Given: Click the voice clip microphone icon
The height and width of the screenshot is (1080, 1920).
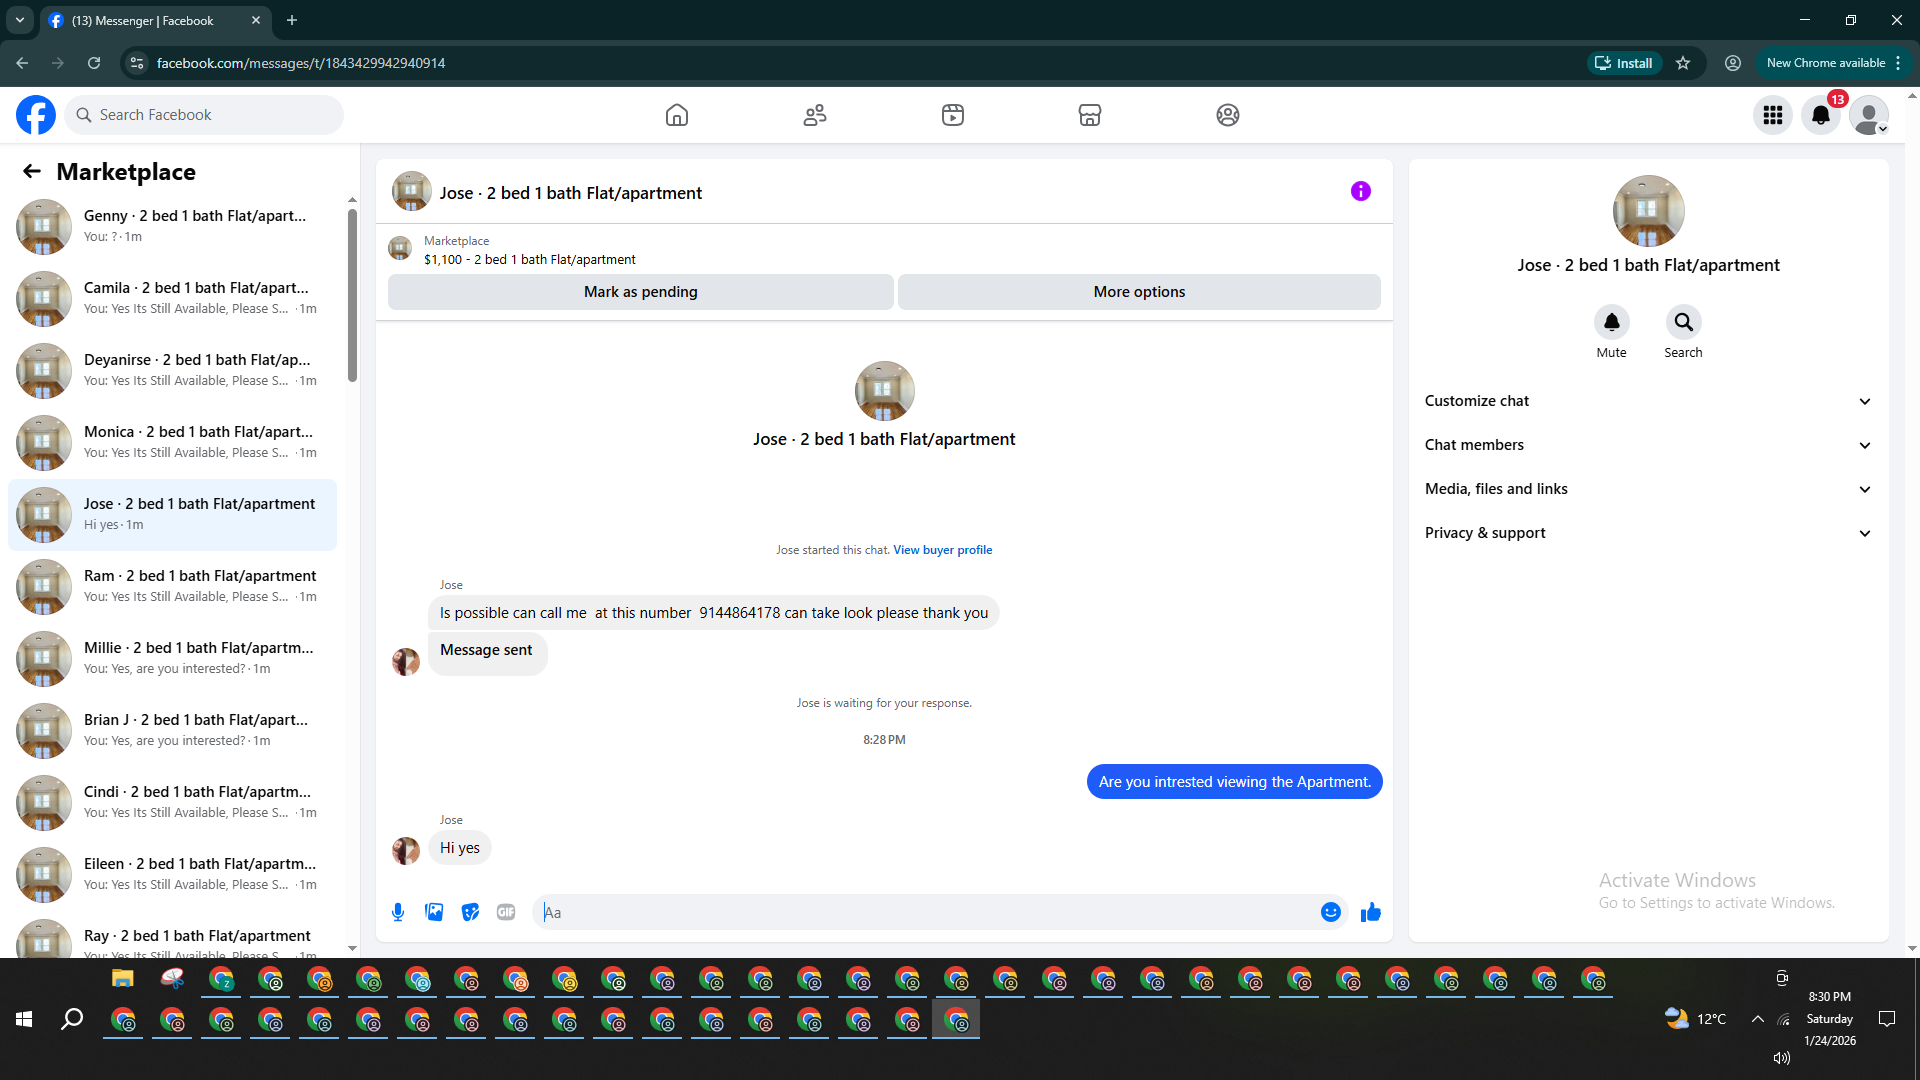Looking at the screenshot, I should pos(398,912).
